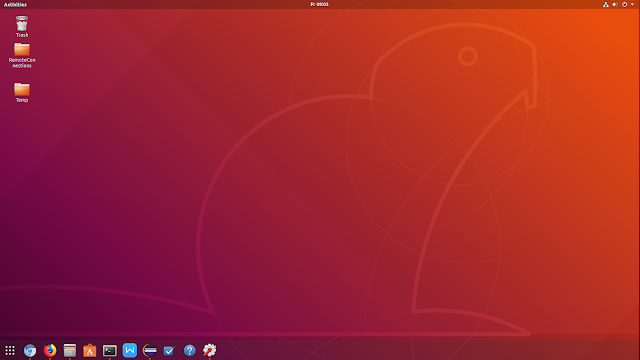640x360 pixels.
Task: Select the Trash desktop icon
Action: [22, 27]
